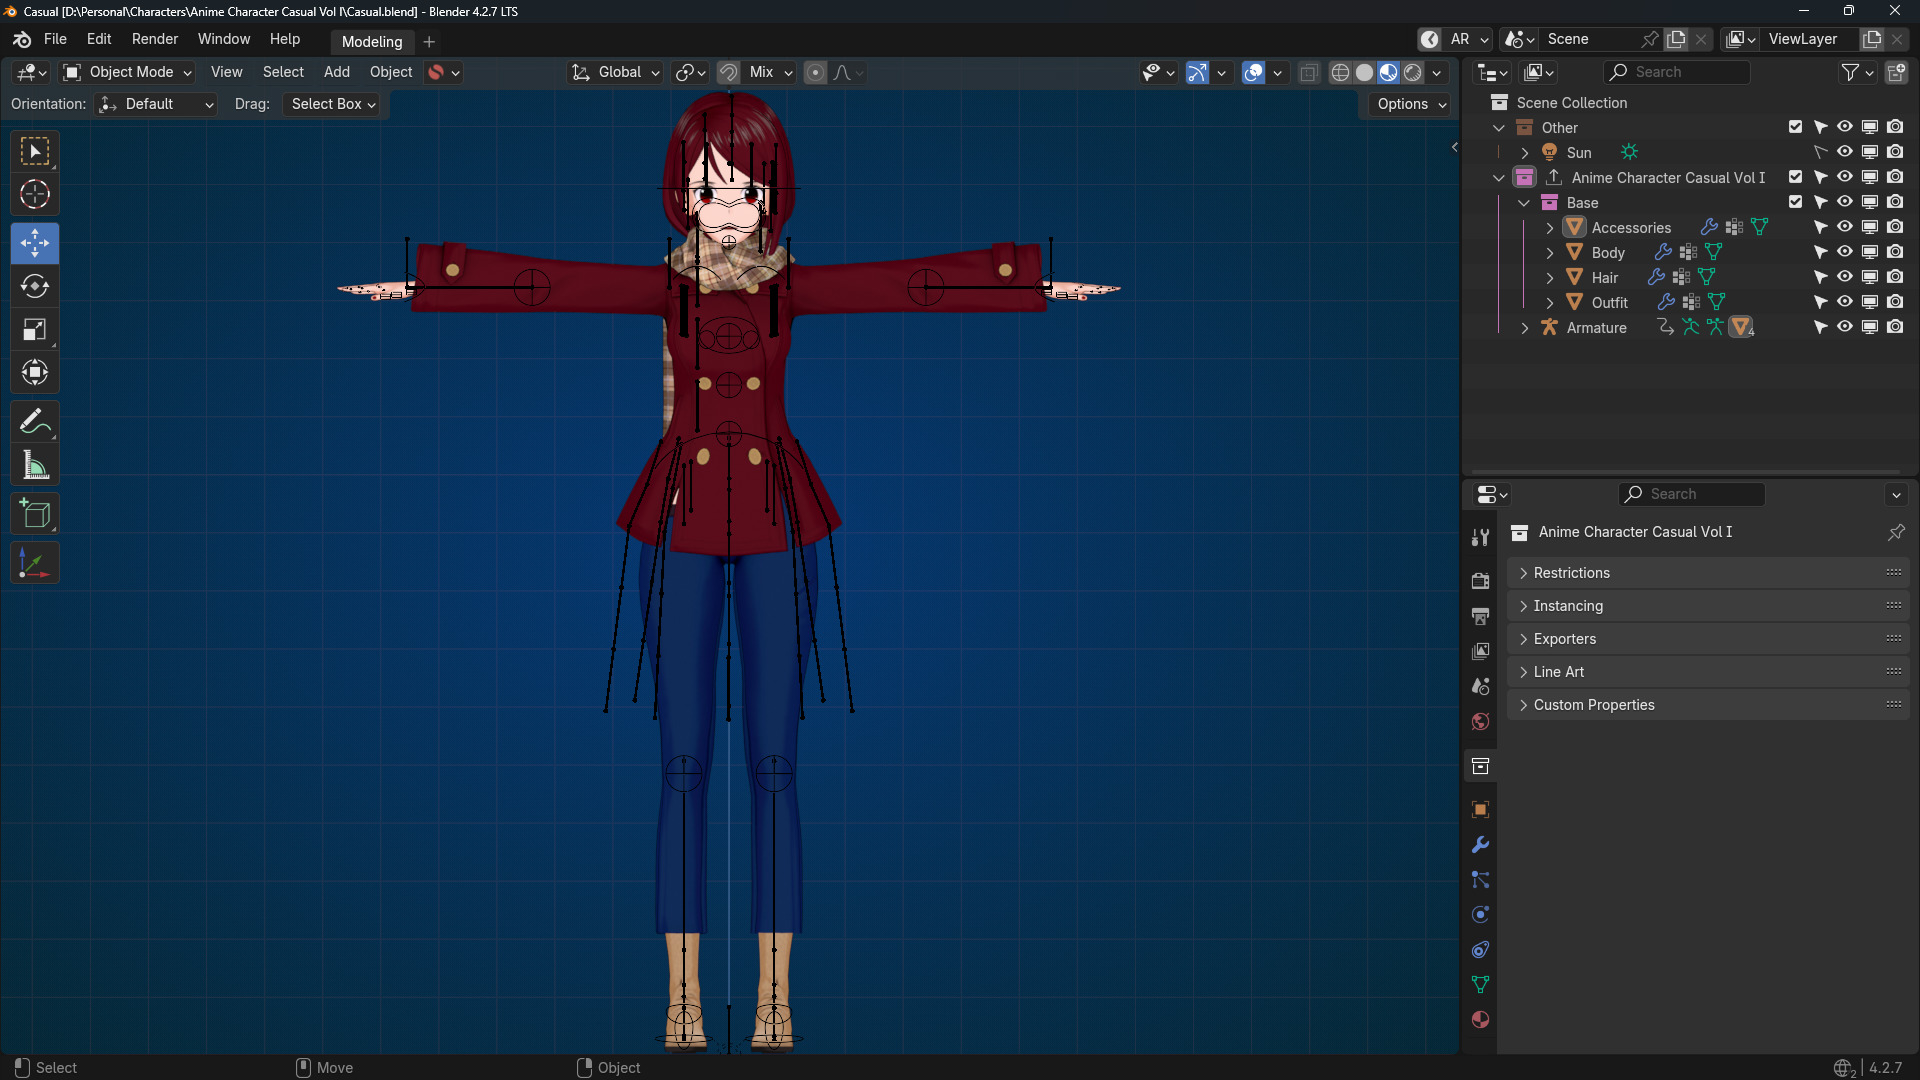Open the Particles properties tab
This screenshot has height=1080, width=1920.
(x=1481, y=880)
